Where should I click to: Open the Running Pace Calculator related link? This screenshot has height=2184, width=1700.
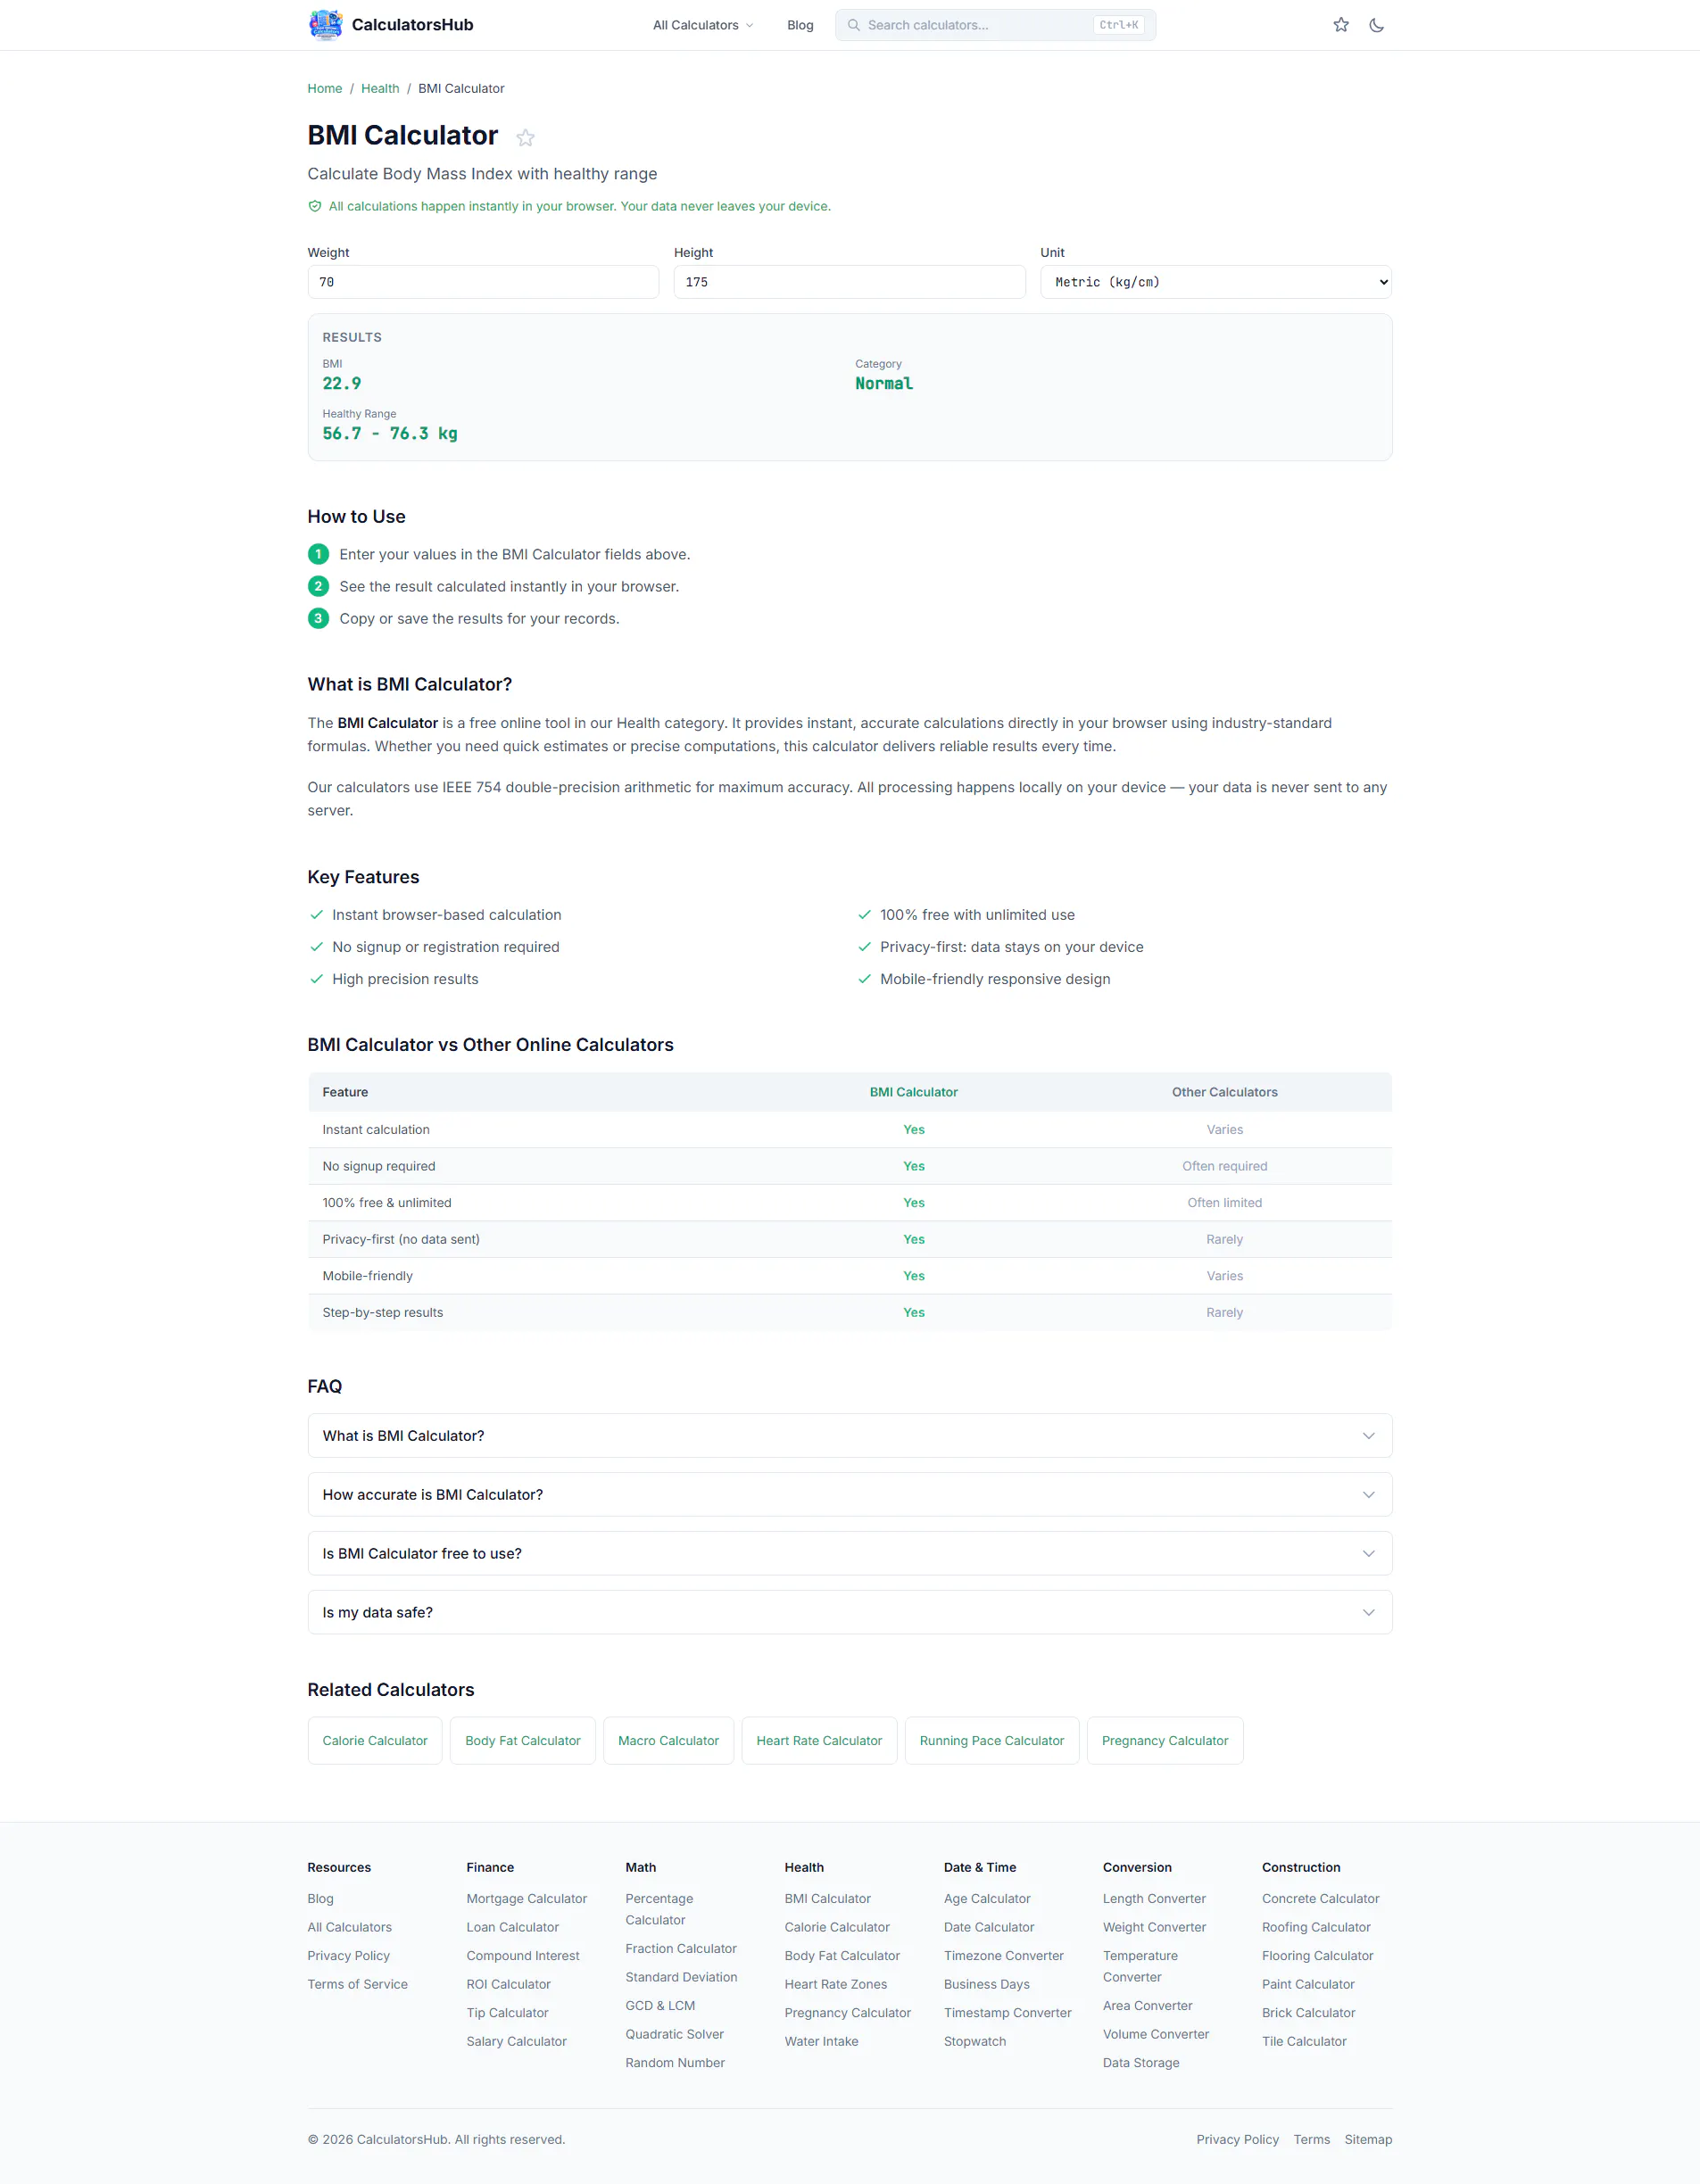[x=992, y=1741]
